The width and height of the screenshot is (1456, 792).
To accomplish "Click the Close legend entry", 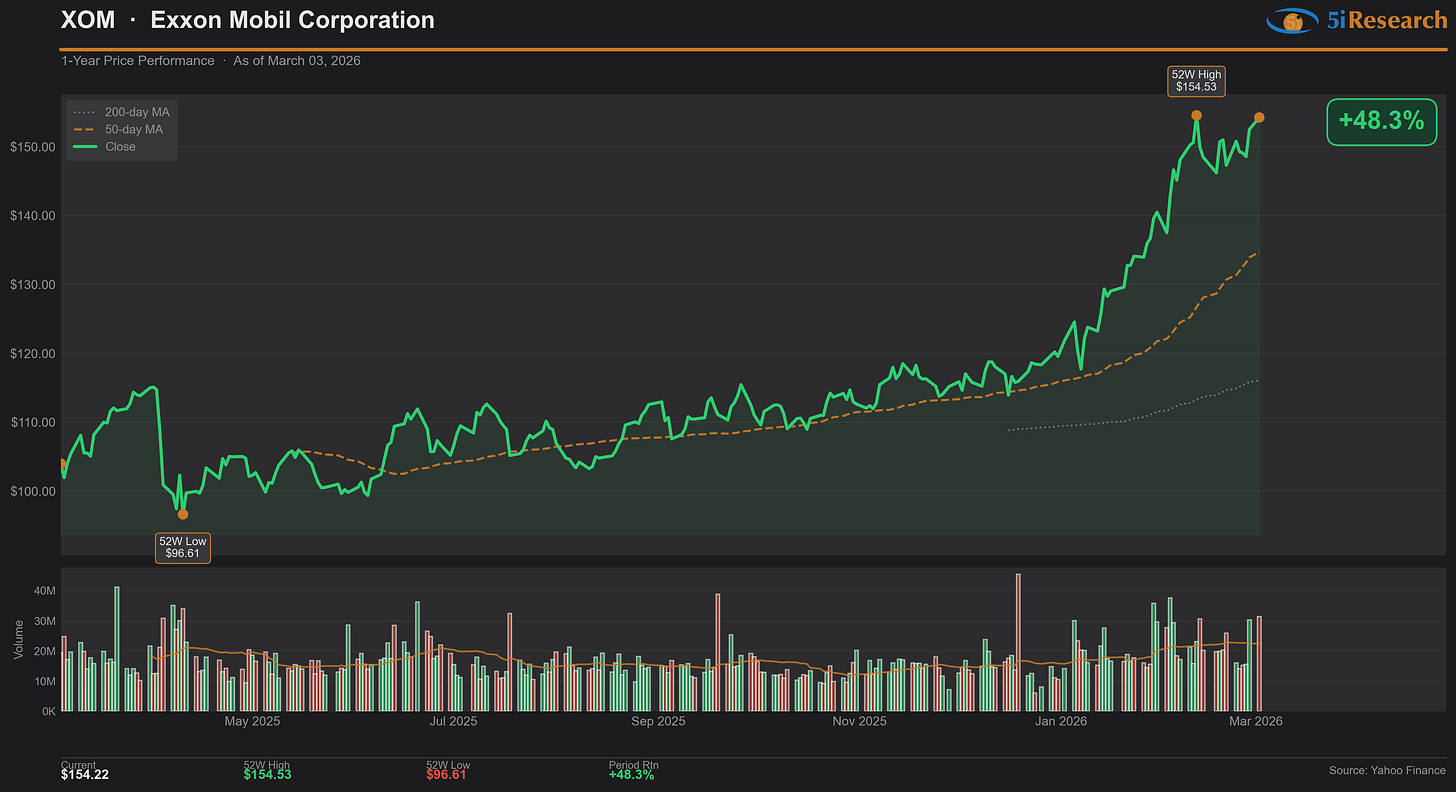I will (105, 147).
